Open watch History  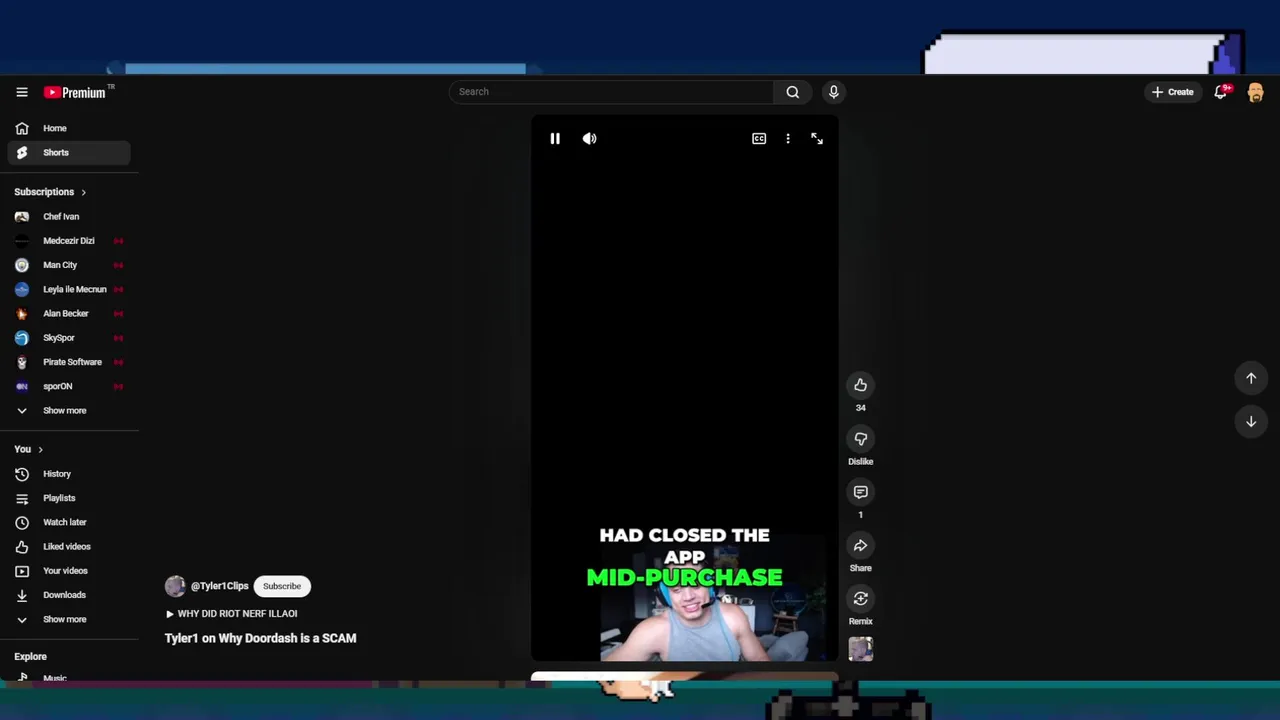click(x=69, y=474)
